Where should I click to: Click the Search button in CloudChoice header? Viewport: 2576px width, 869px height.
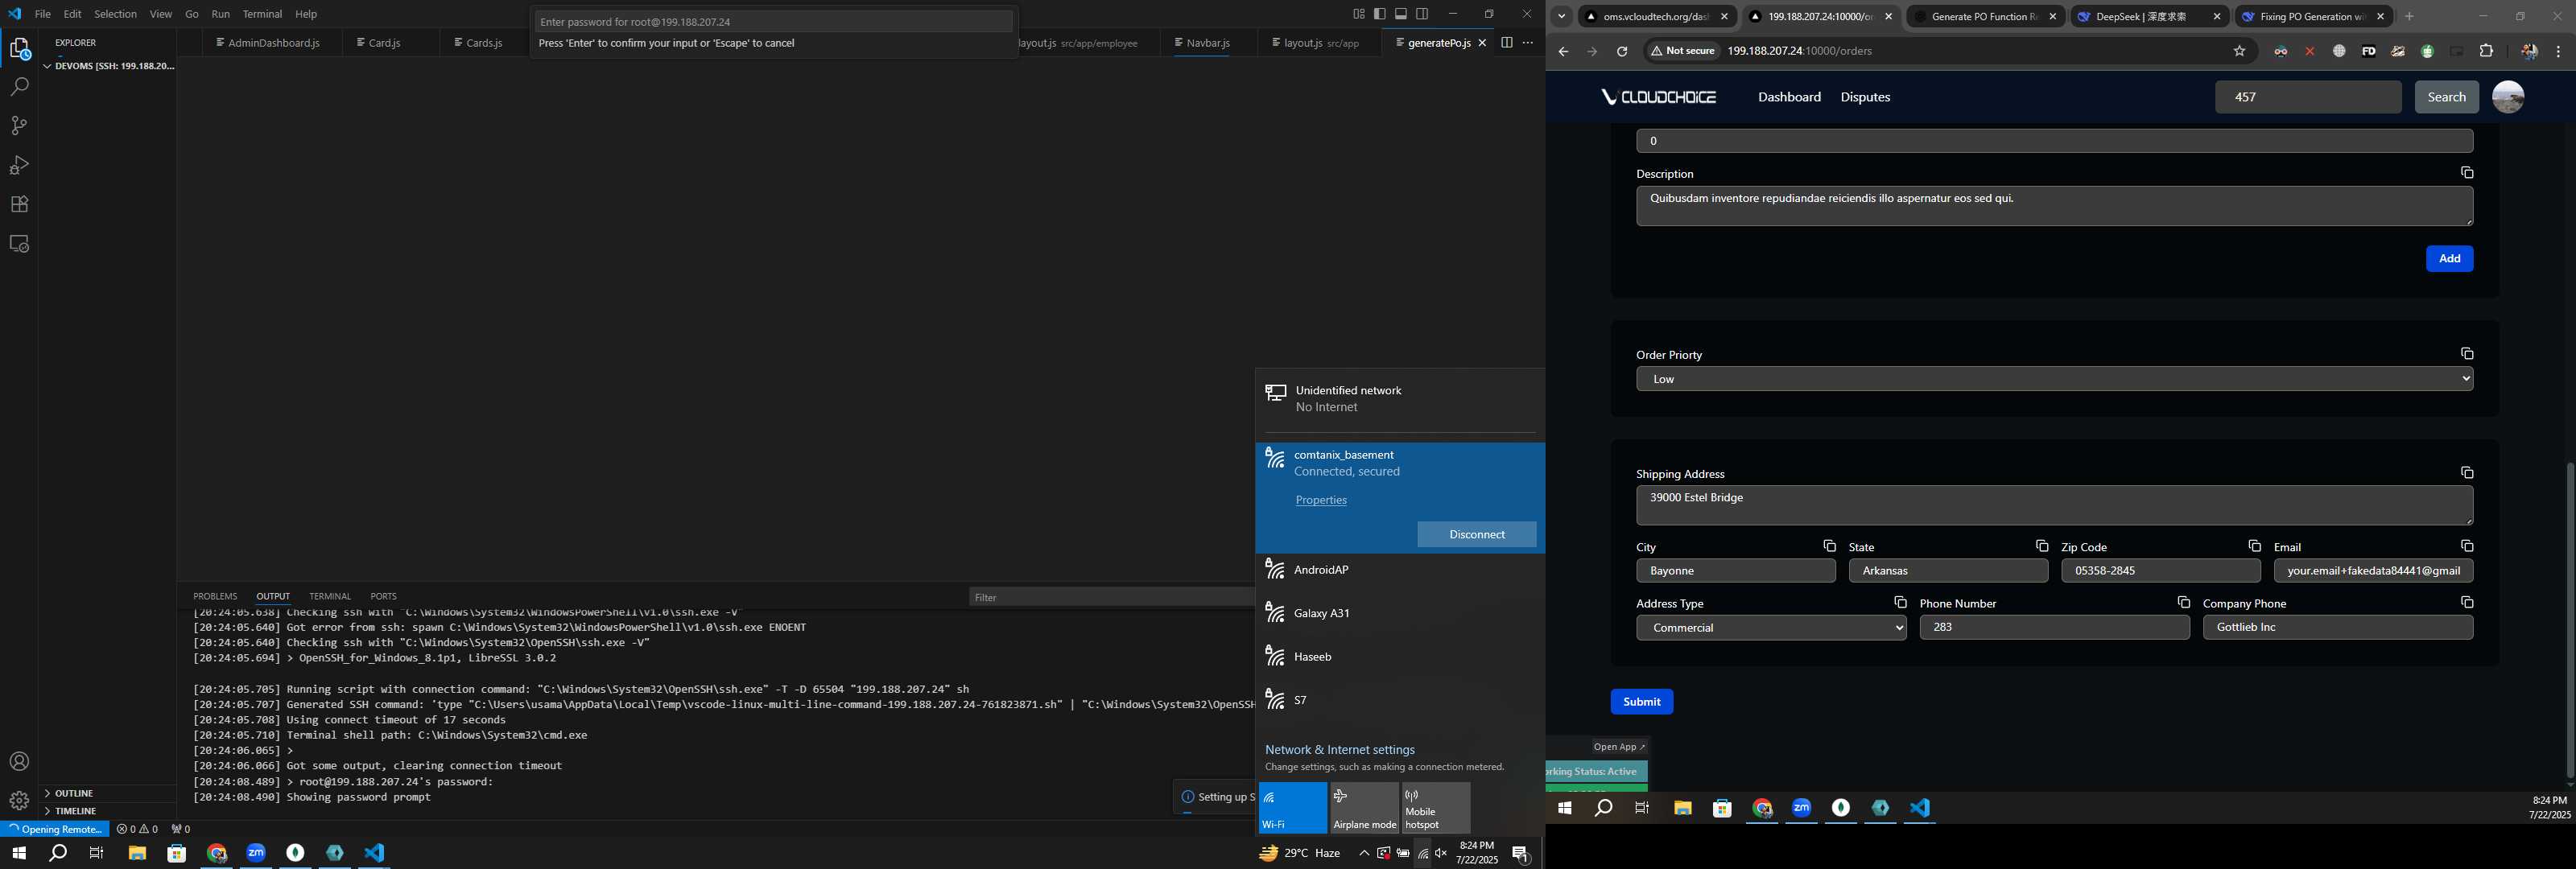tap(2446, 97)
